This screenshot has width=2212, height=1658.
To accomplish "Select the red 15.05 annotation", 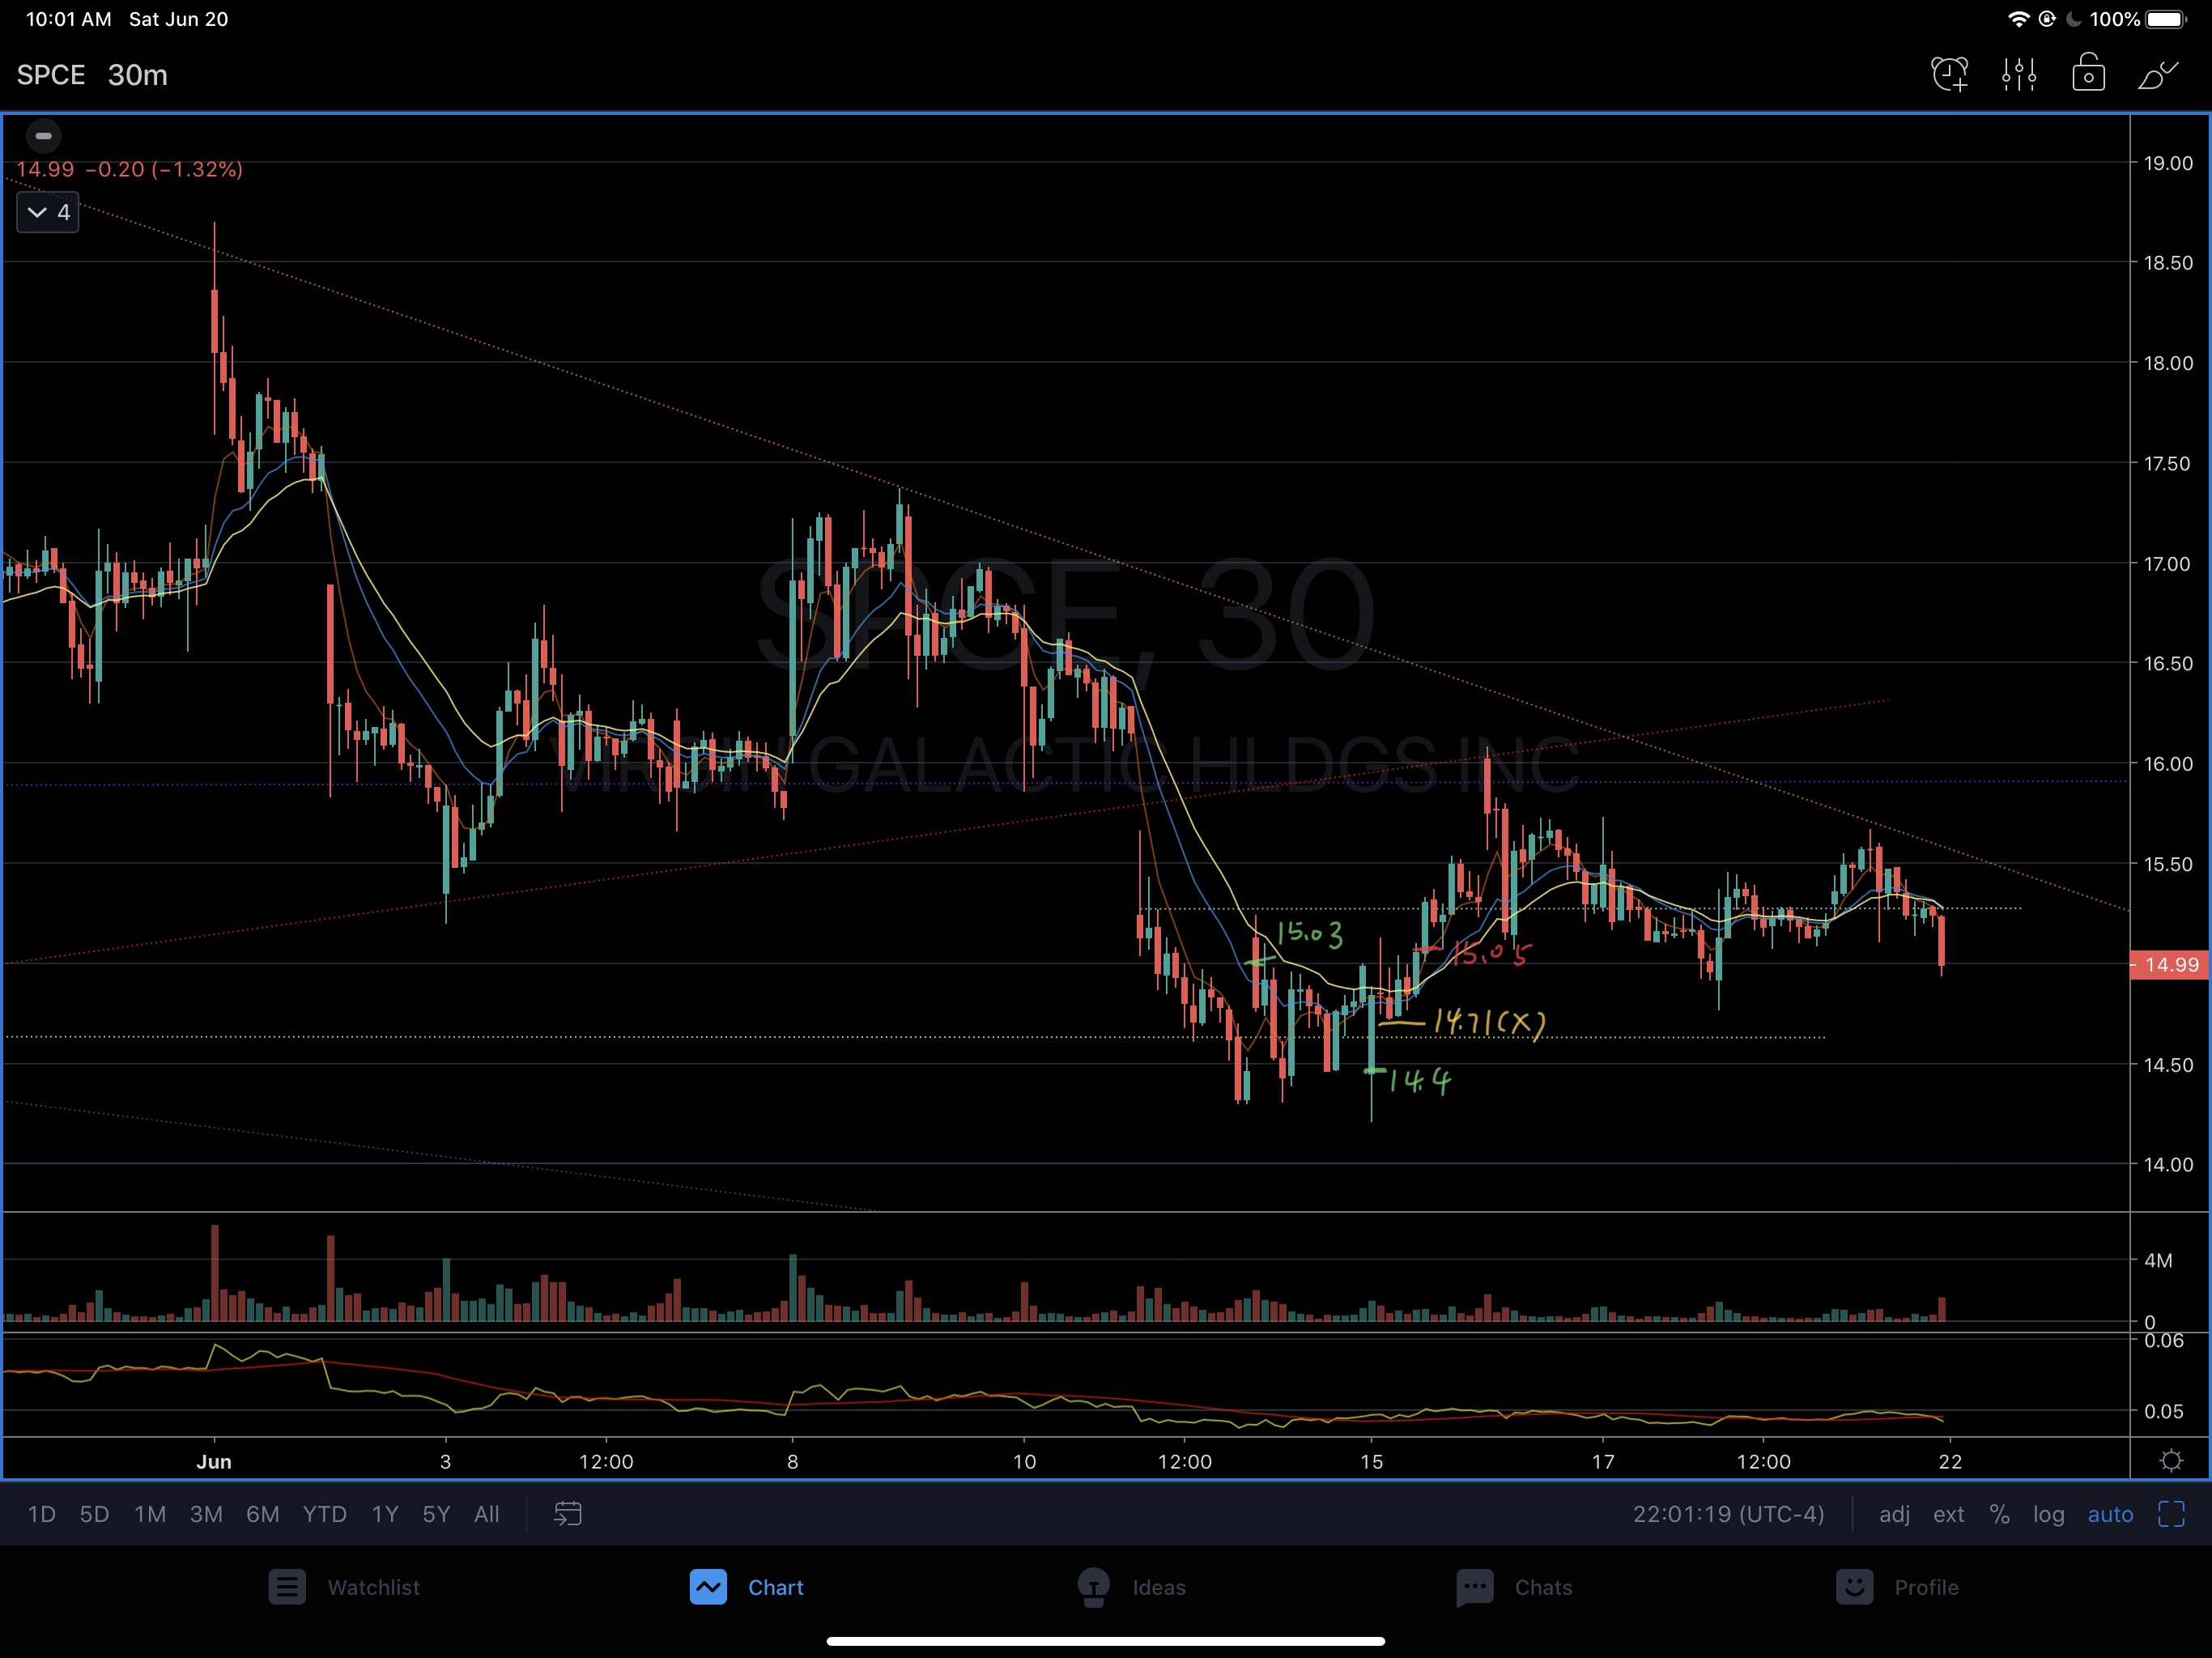I will pyautogui.click(x=1490, y=953).
